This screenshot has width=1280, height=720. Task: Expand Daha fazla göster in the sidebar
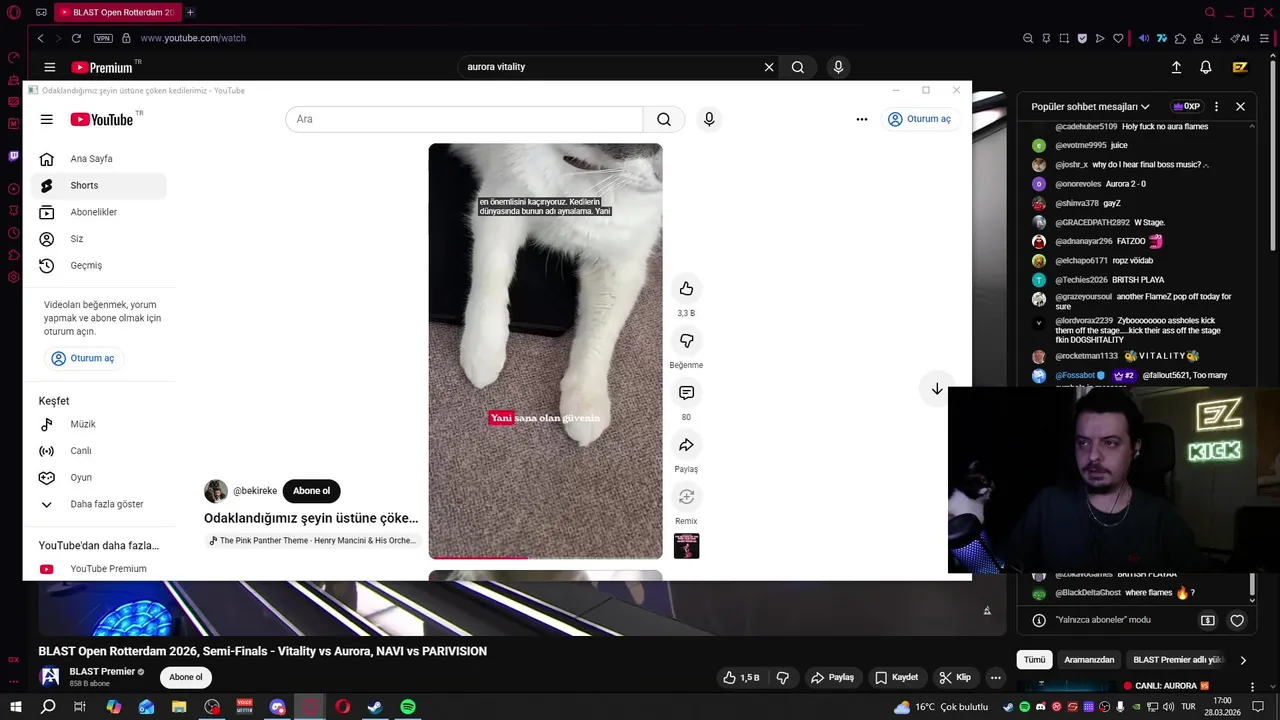point(98,504)
